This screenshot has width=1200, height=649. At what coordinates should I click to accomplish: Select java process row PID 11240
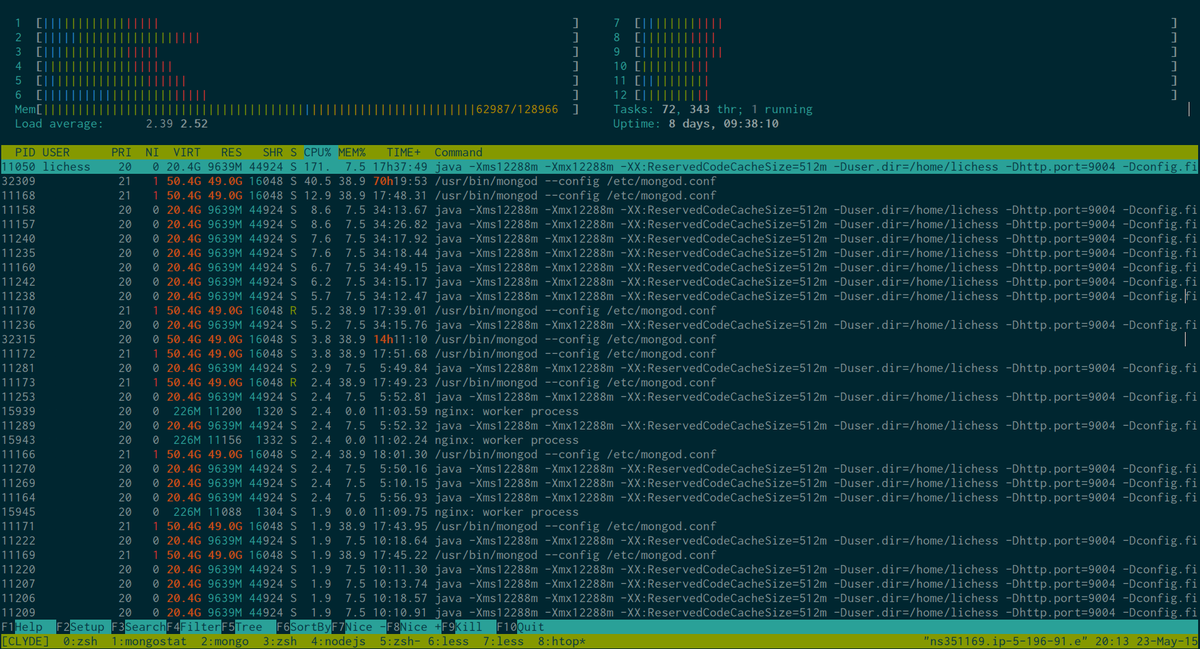coord(600,239)
